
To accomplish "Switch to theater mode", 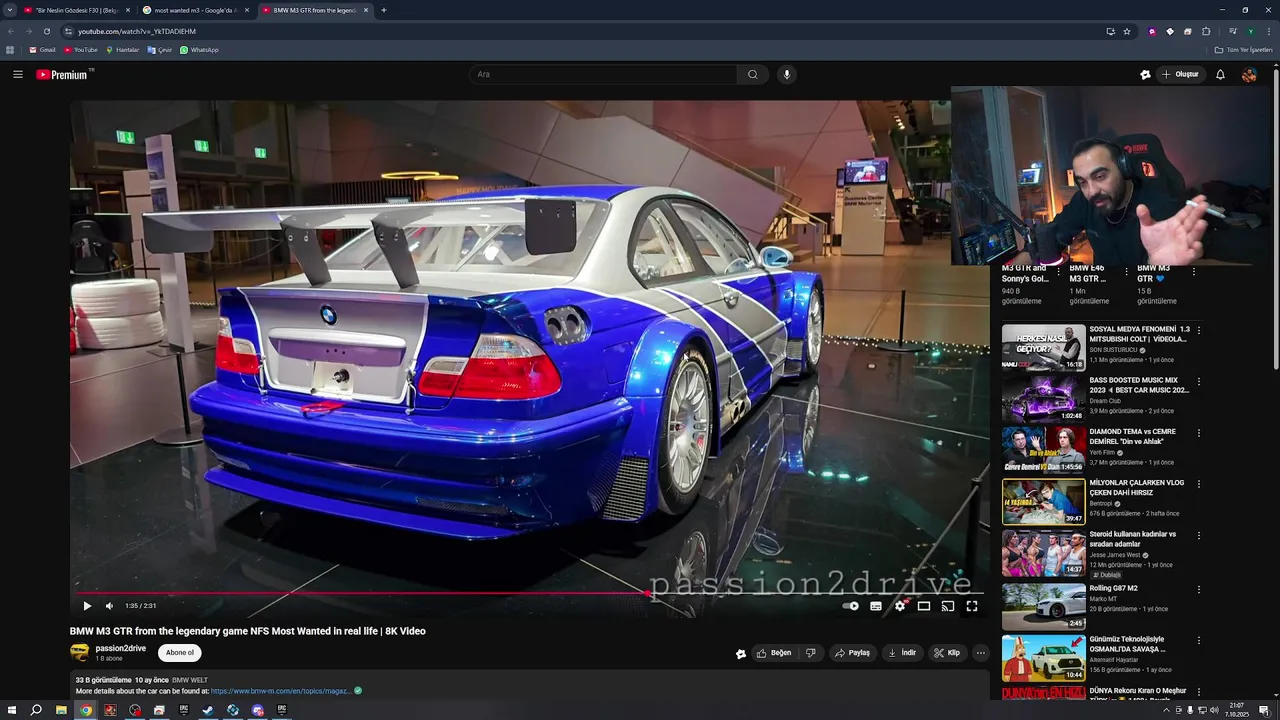I will pos(924,606).
